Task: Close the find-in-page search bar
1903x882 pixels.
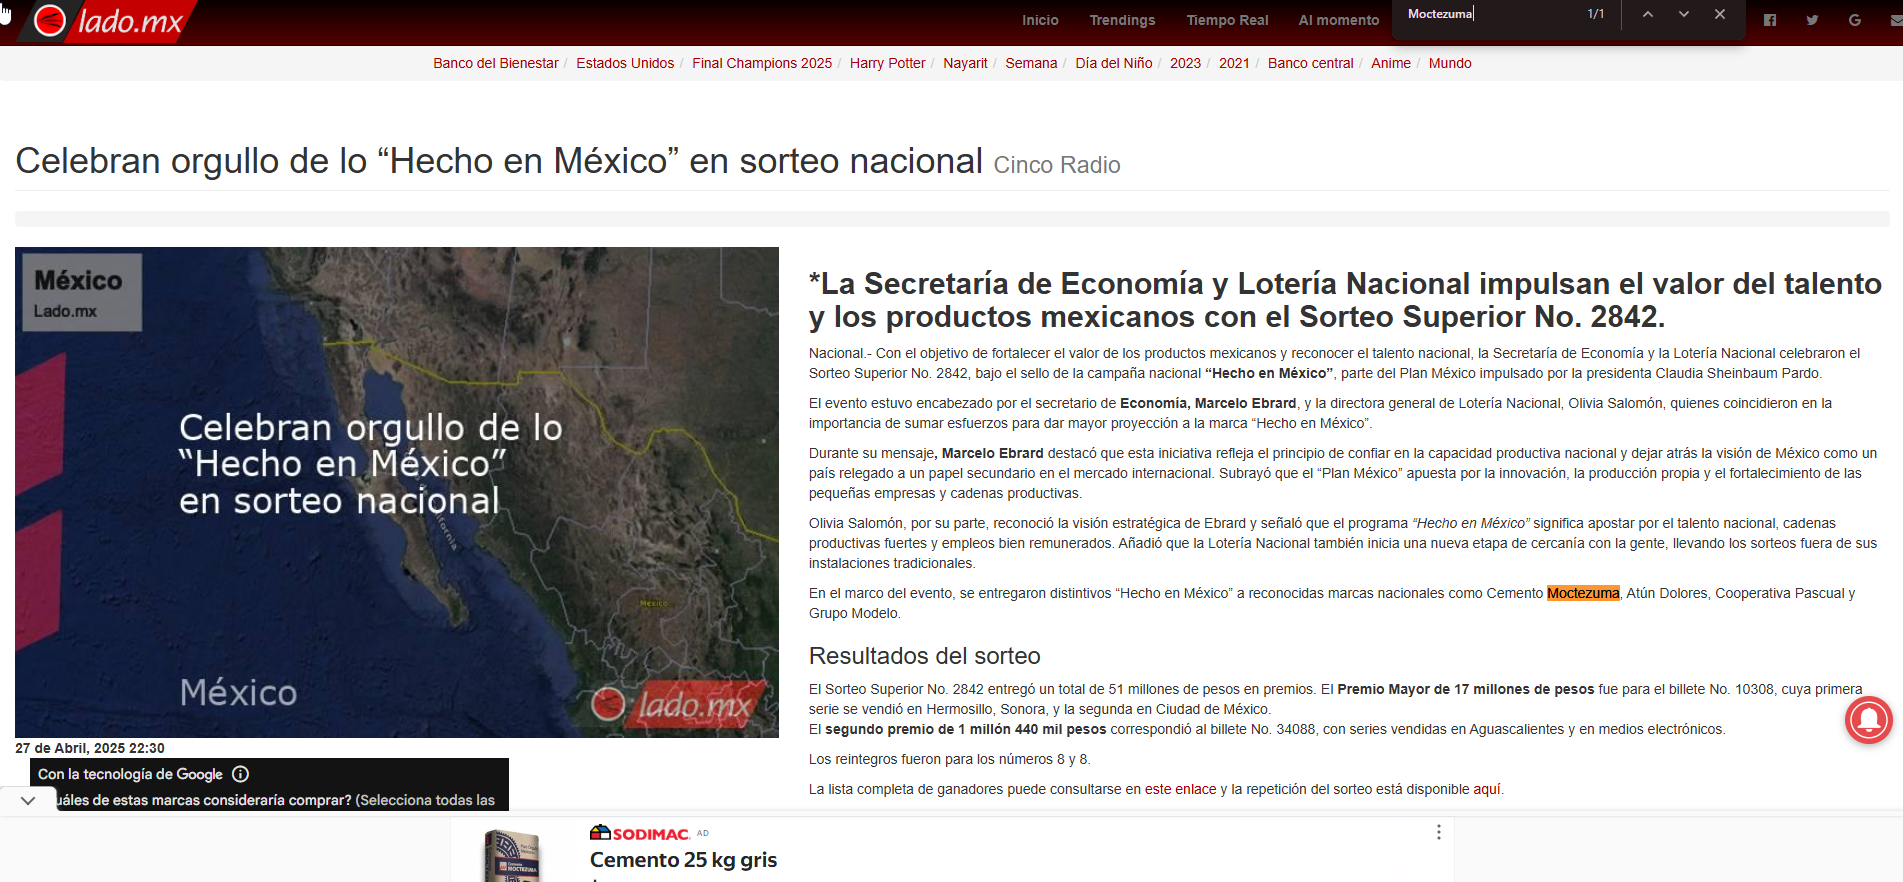Action: [x=1720, y=14]
